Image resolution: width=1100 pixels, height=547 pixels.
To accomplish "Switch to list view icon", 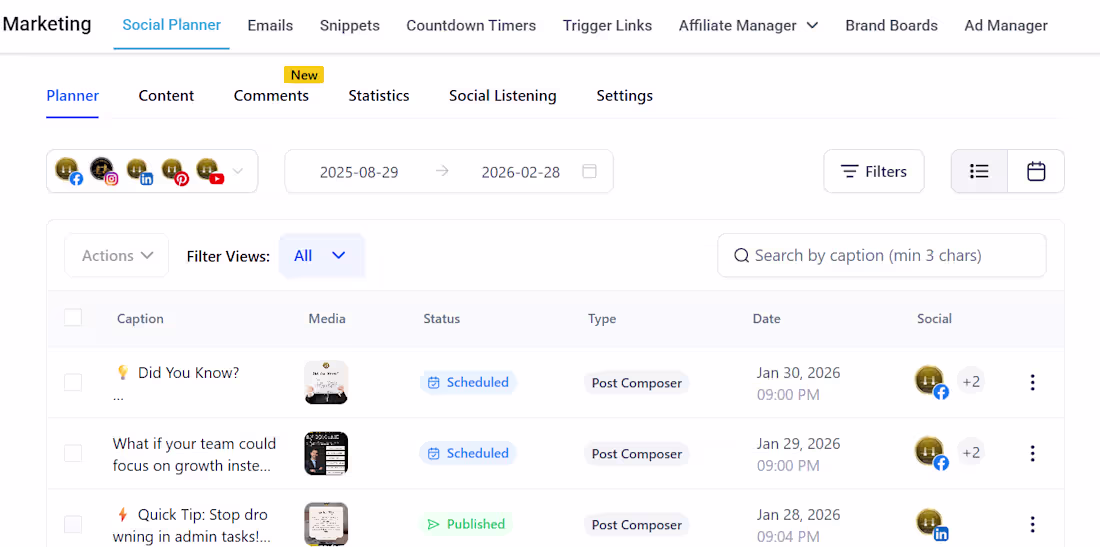I will point(979,171).
